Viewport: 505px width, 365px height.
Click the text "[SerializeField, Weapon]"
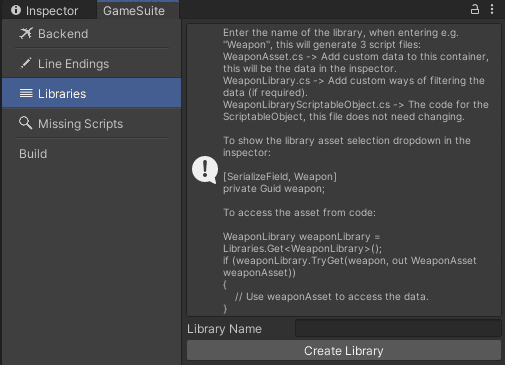[x=280, y=177]
